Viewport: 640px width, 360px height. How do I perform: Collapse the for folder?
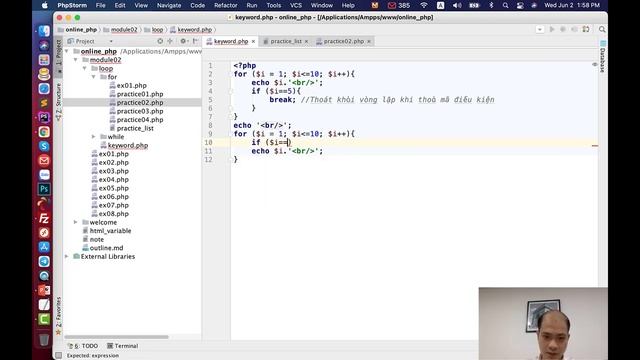94,77
